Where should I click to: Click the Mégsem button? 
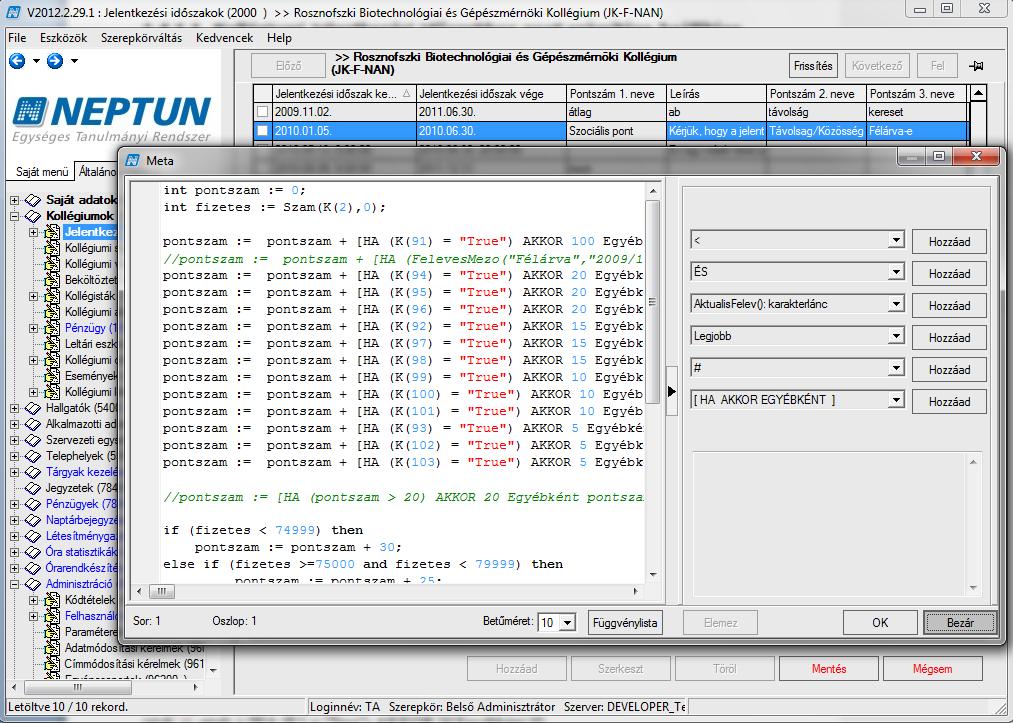pyautogui.click(x=932, y=669)
